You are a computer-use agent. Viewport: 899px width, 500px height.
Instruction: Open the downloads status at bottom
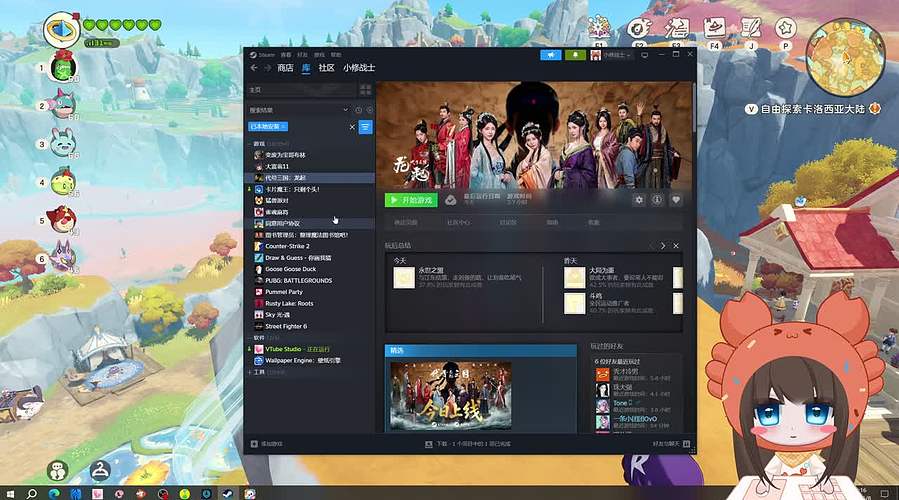coord(468,444)
